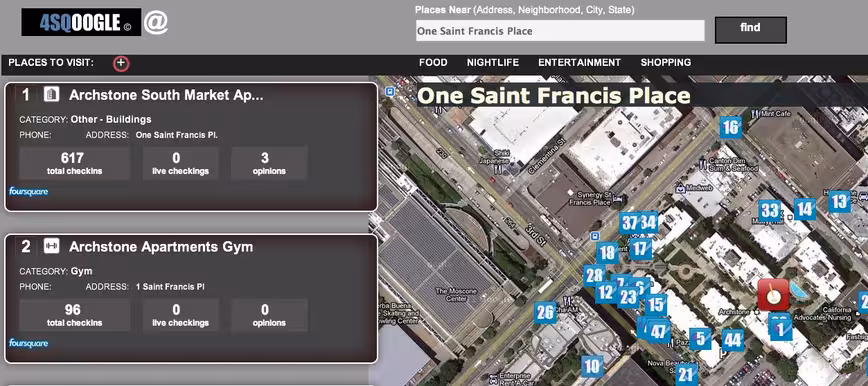Click foursquare logo under Archstone Apartments Gym
This screenshot has width=868, height=386.
tap(28, 343)
